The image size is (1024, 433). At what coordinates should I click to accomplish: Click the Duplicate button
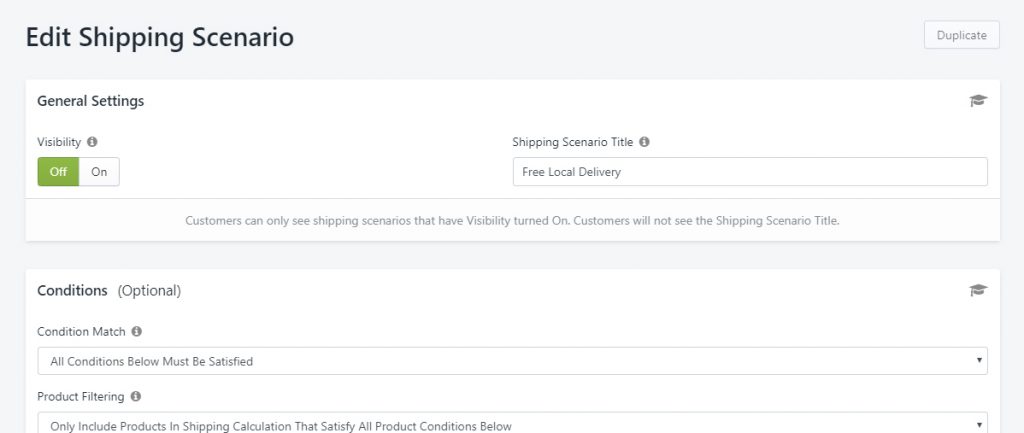pyautogui.click(x=961, y=35)
